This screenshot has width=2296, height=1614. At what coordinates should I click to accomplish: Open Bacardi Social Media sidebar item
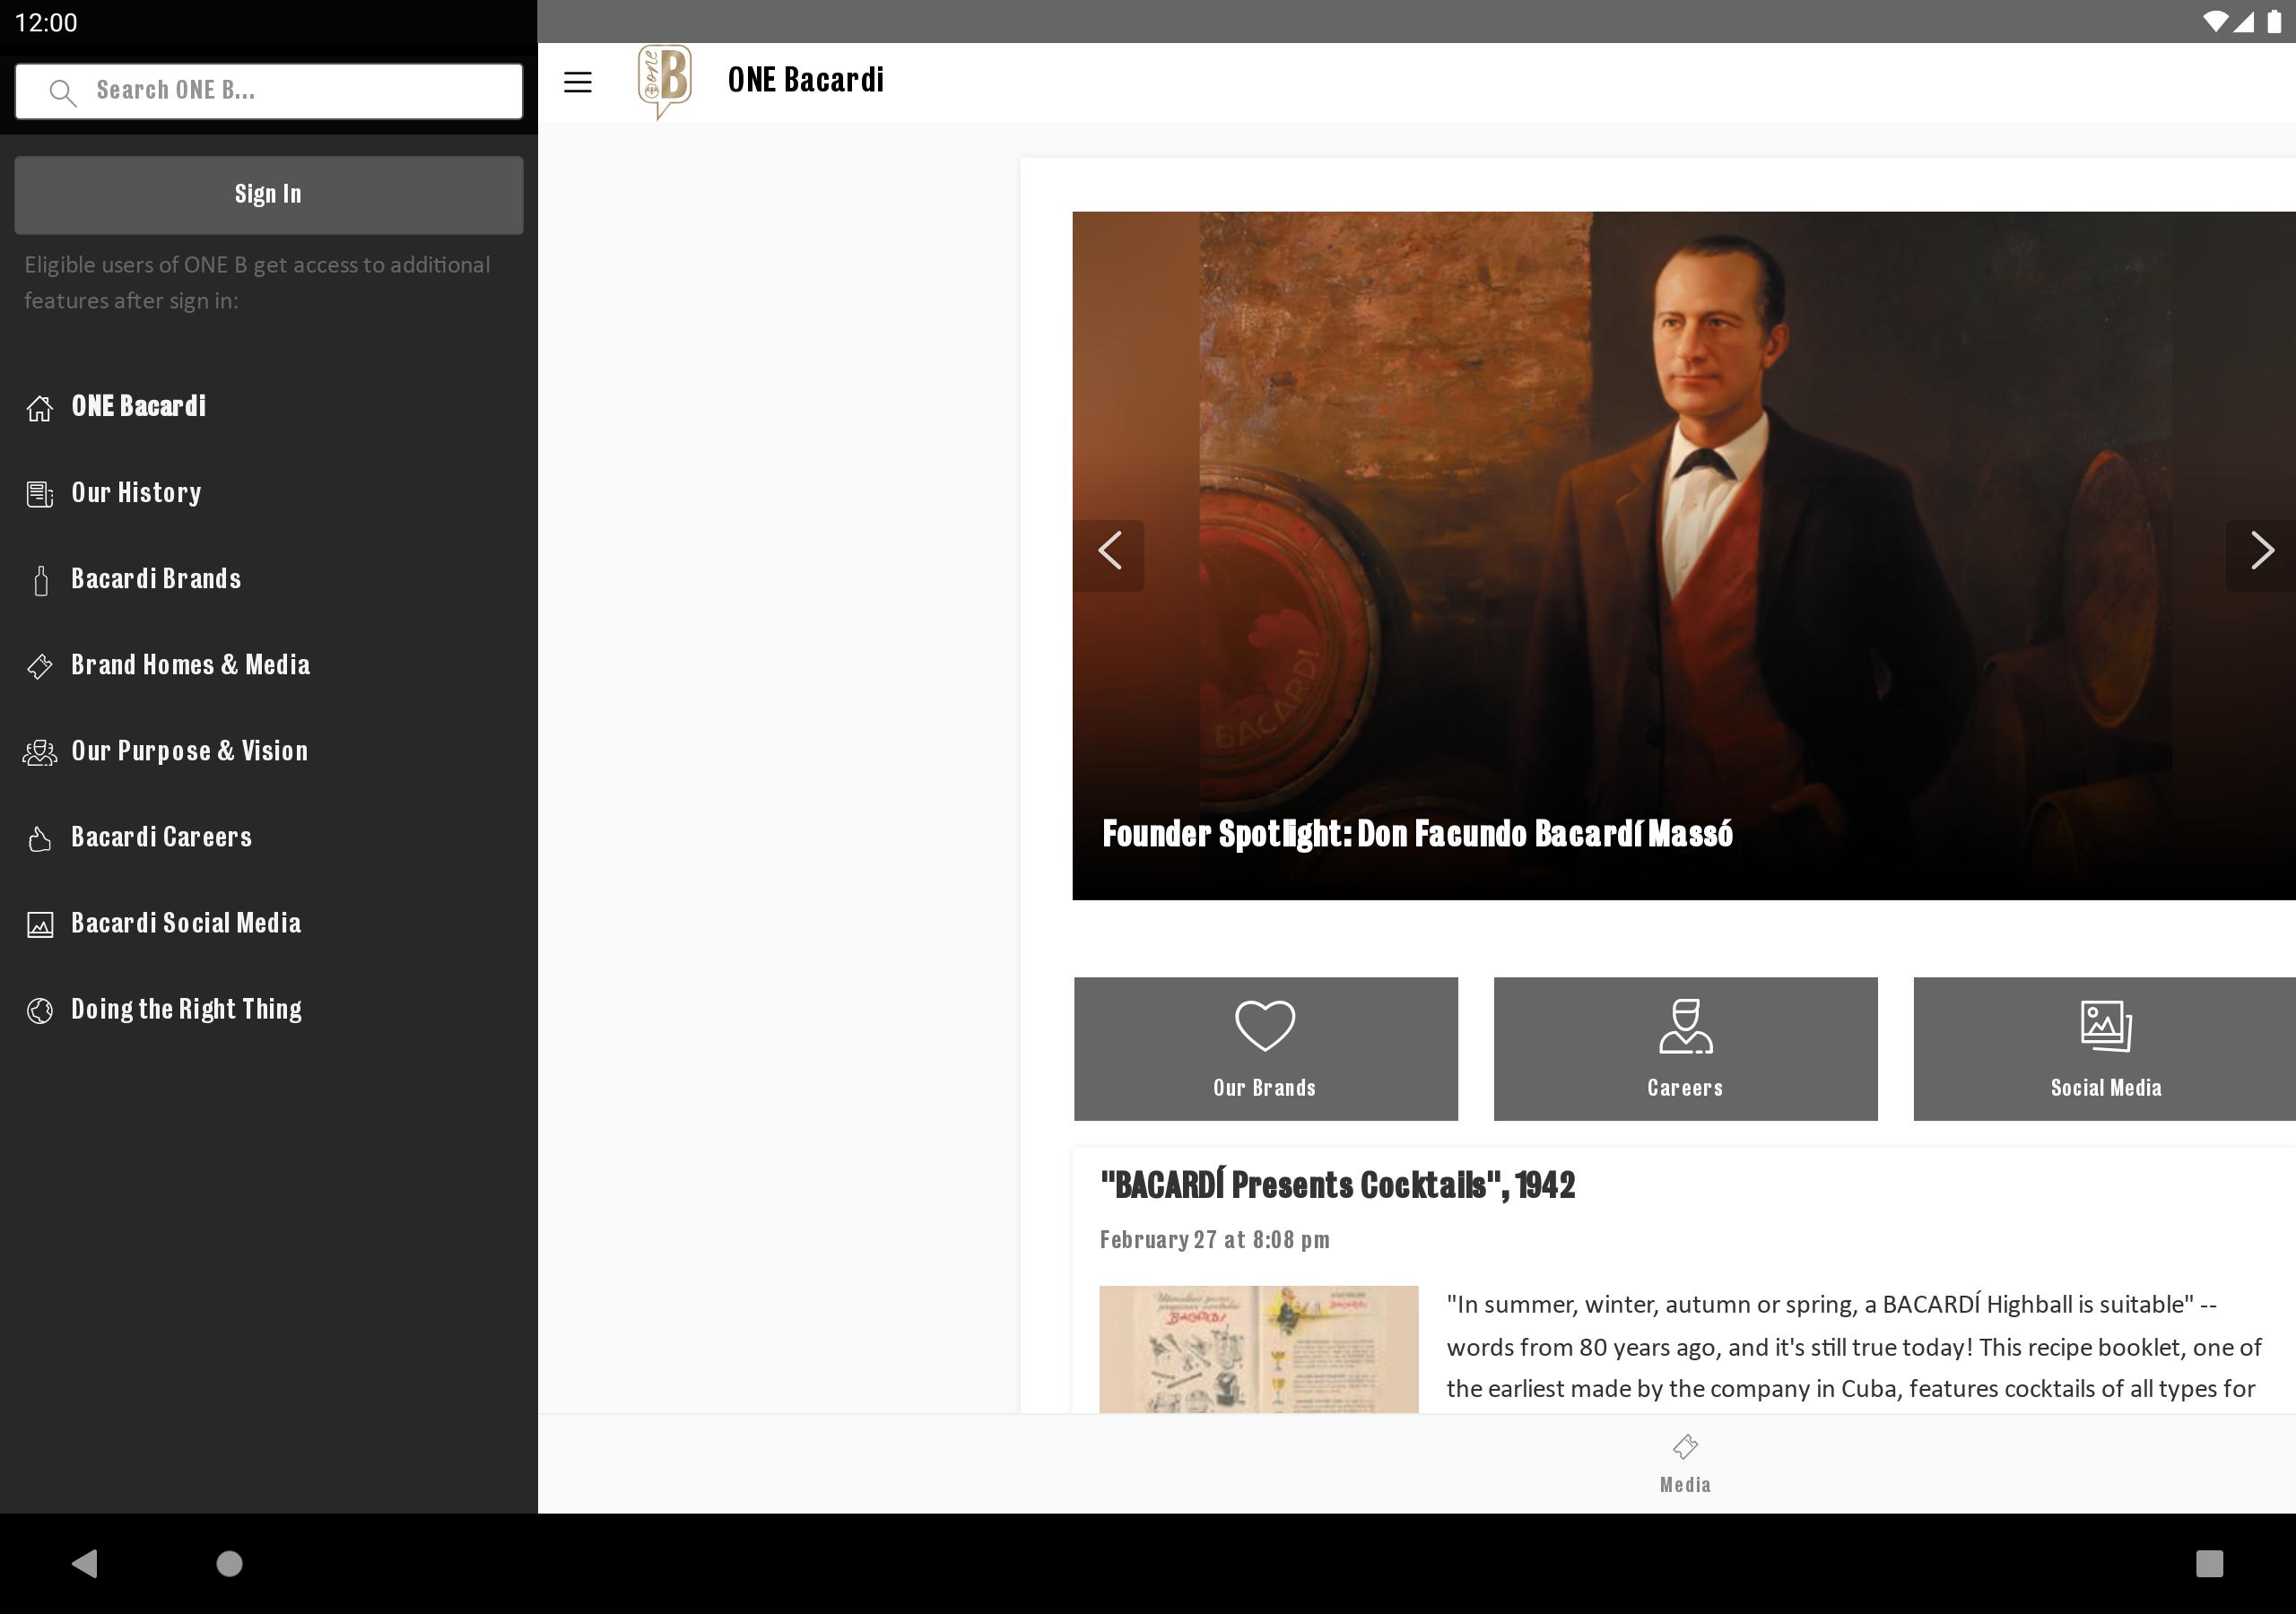[186, 923]
